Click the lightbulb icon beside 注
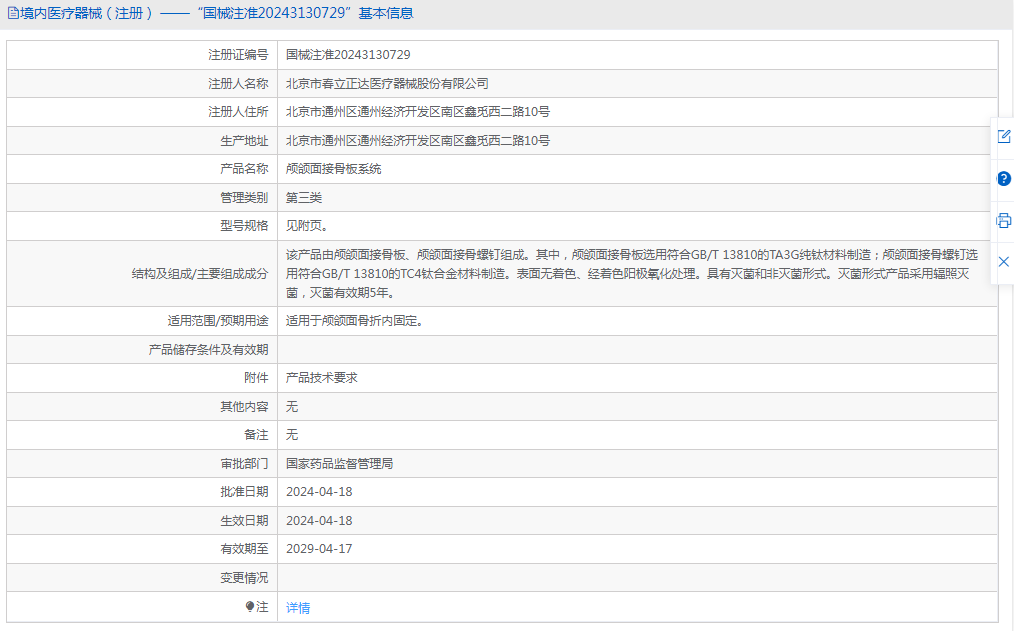Viewport: 1014px width, 631px height. (x=250, y=606)
